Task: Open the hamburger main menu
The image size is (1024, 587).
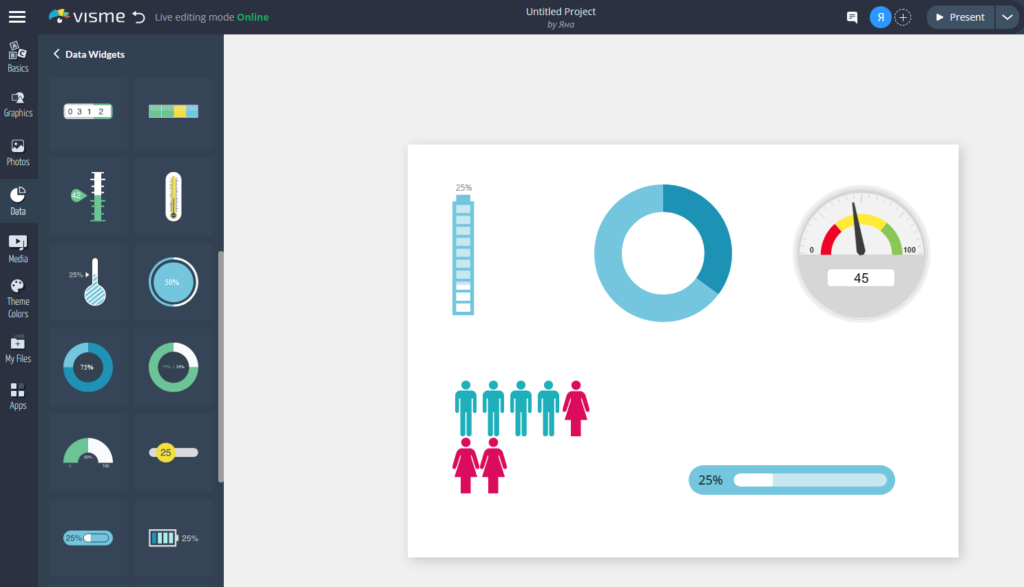Action: pos(17,17)
